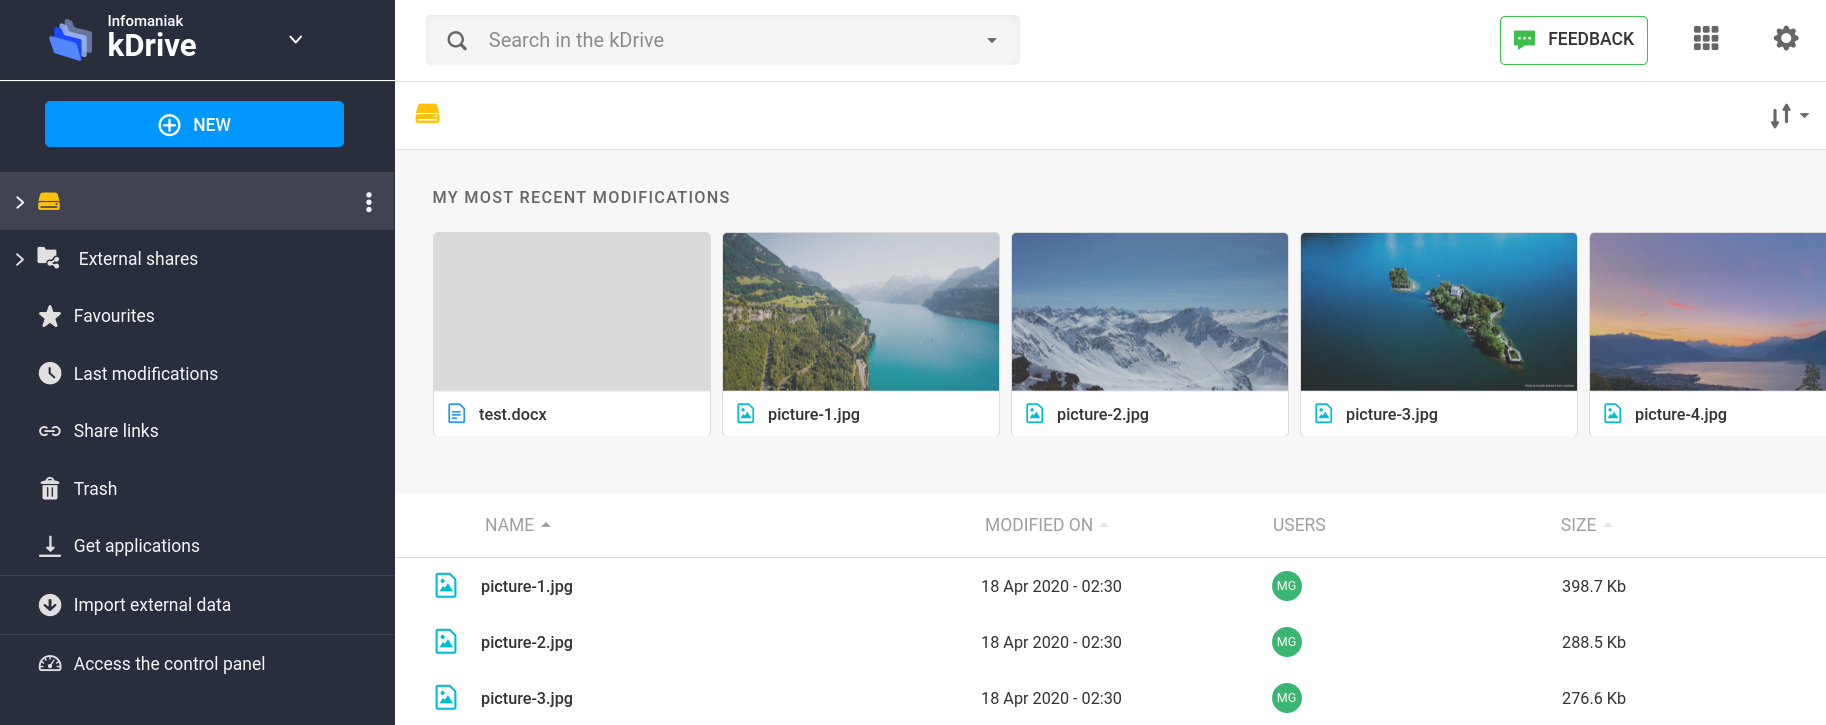Click the FEEDBACK button

(x=1574, y=40)
